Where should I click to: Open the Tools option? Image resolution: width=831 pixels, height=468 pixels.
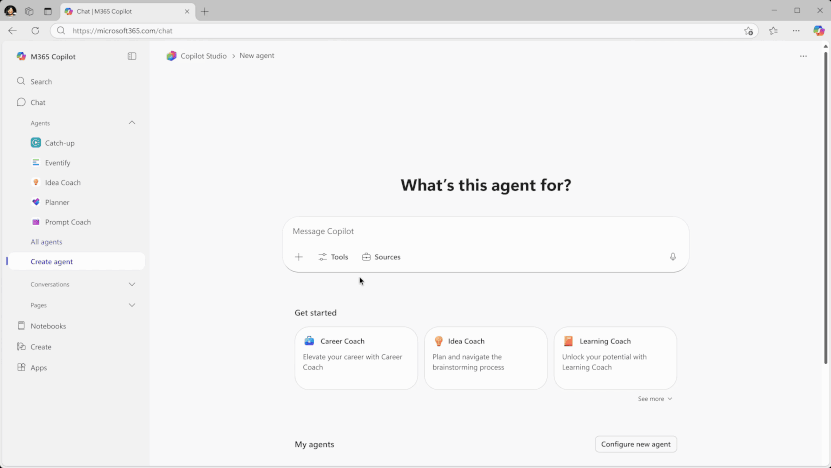(x=333, y=257)
